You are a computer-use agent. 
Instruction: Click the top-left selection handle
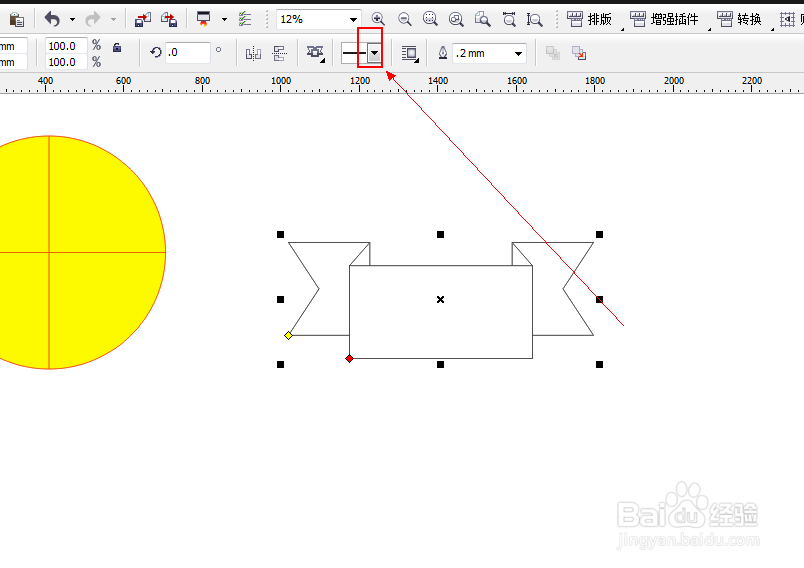click(x=280, y=234)
